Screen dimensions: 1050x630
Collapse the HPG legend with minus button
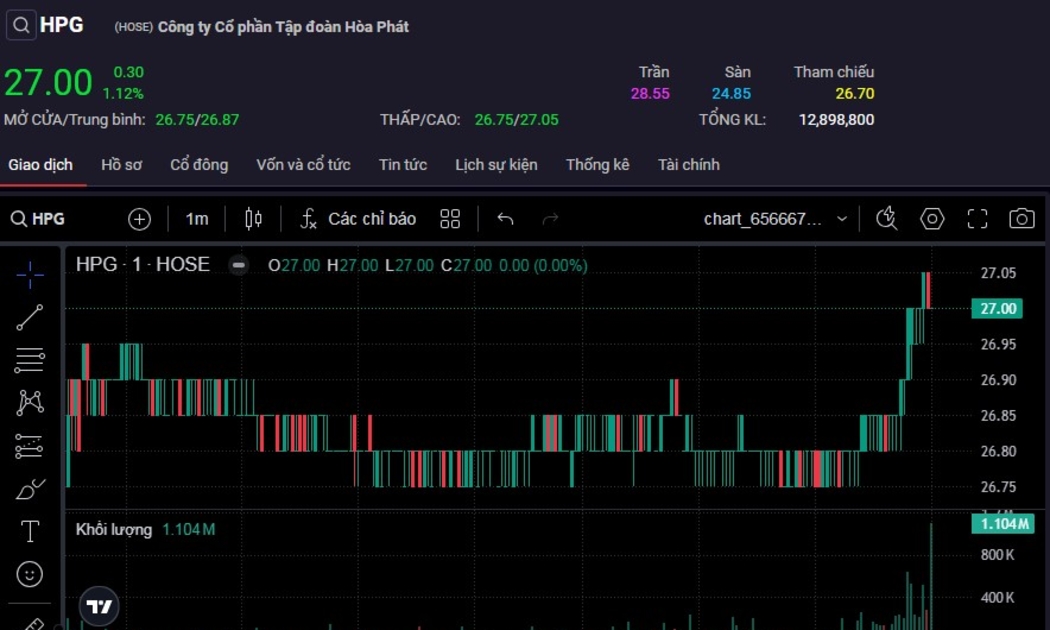pyautogui.click(x=238, y=265)
